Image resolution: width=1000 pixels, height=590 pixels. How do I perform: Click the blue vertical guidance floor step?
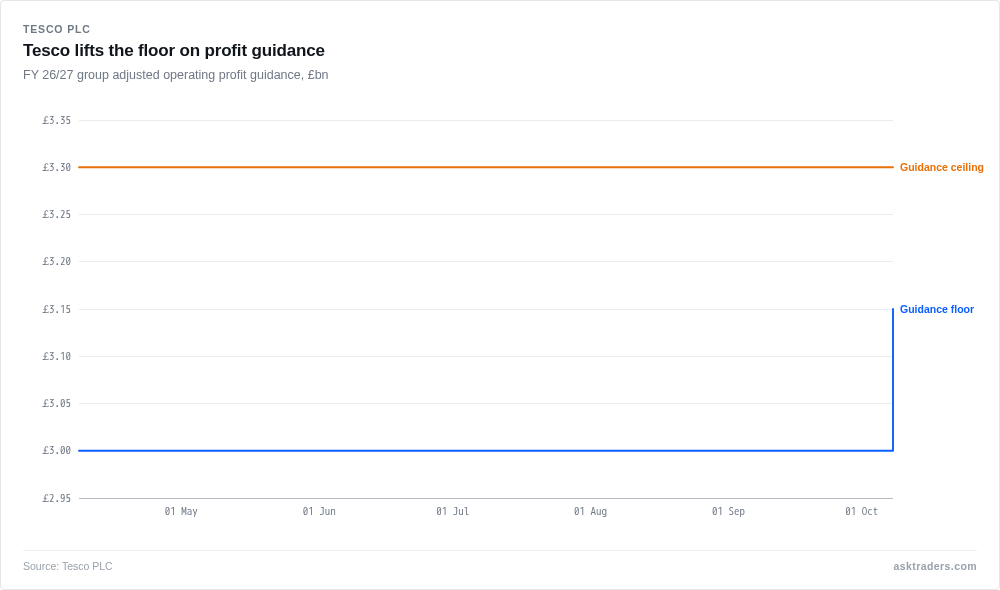tap(893, 380)
